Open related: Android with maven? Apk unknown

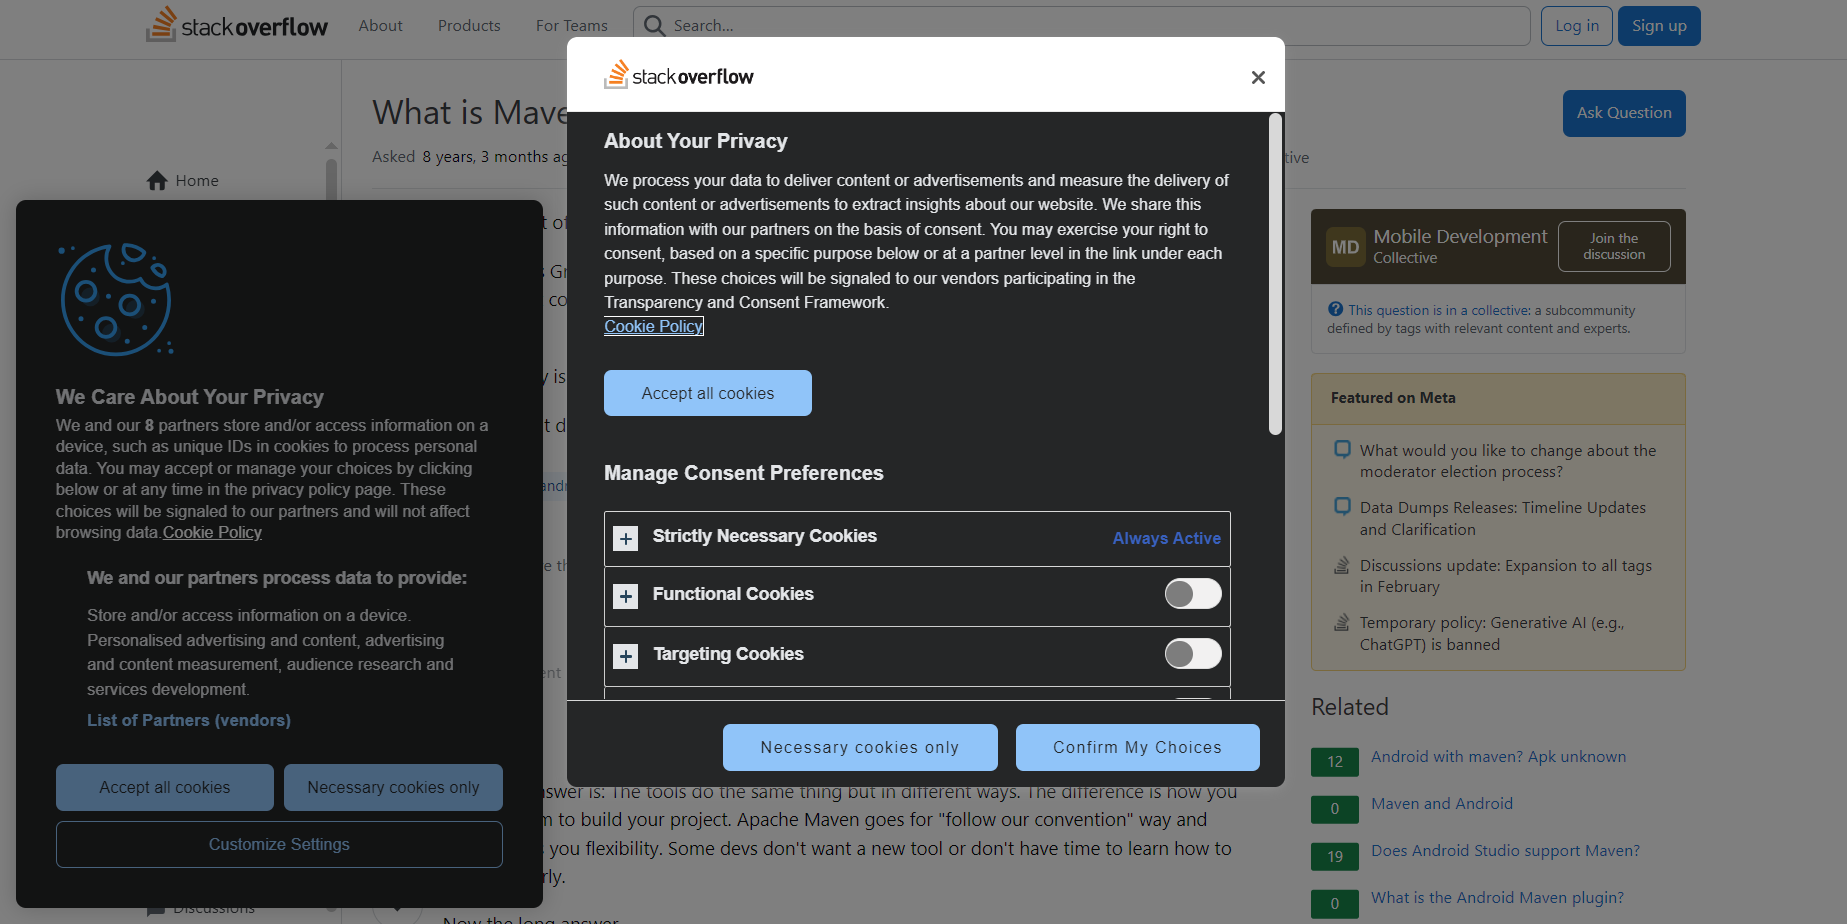coord(1498,756)
